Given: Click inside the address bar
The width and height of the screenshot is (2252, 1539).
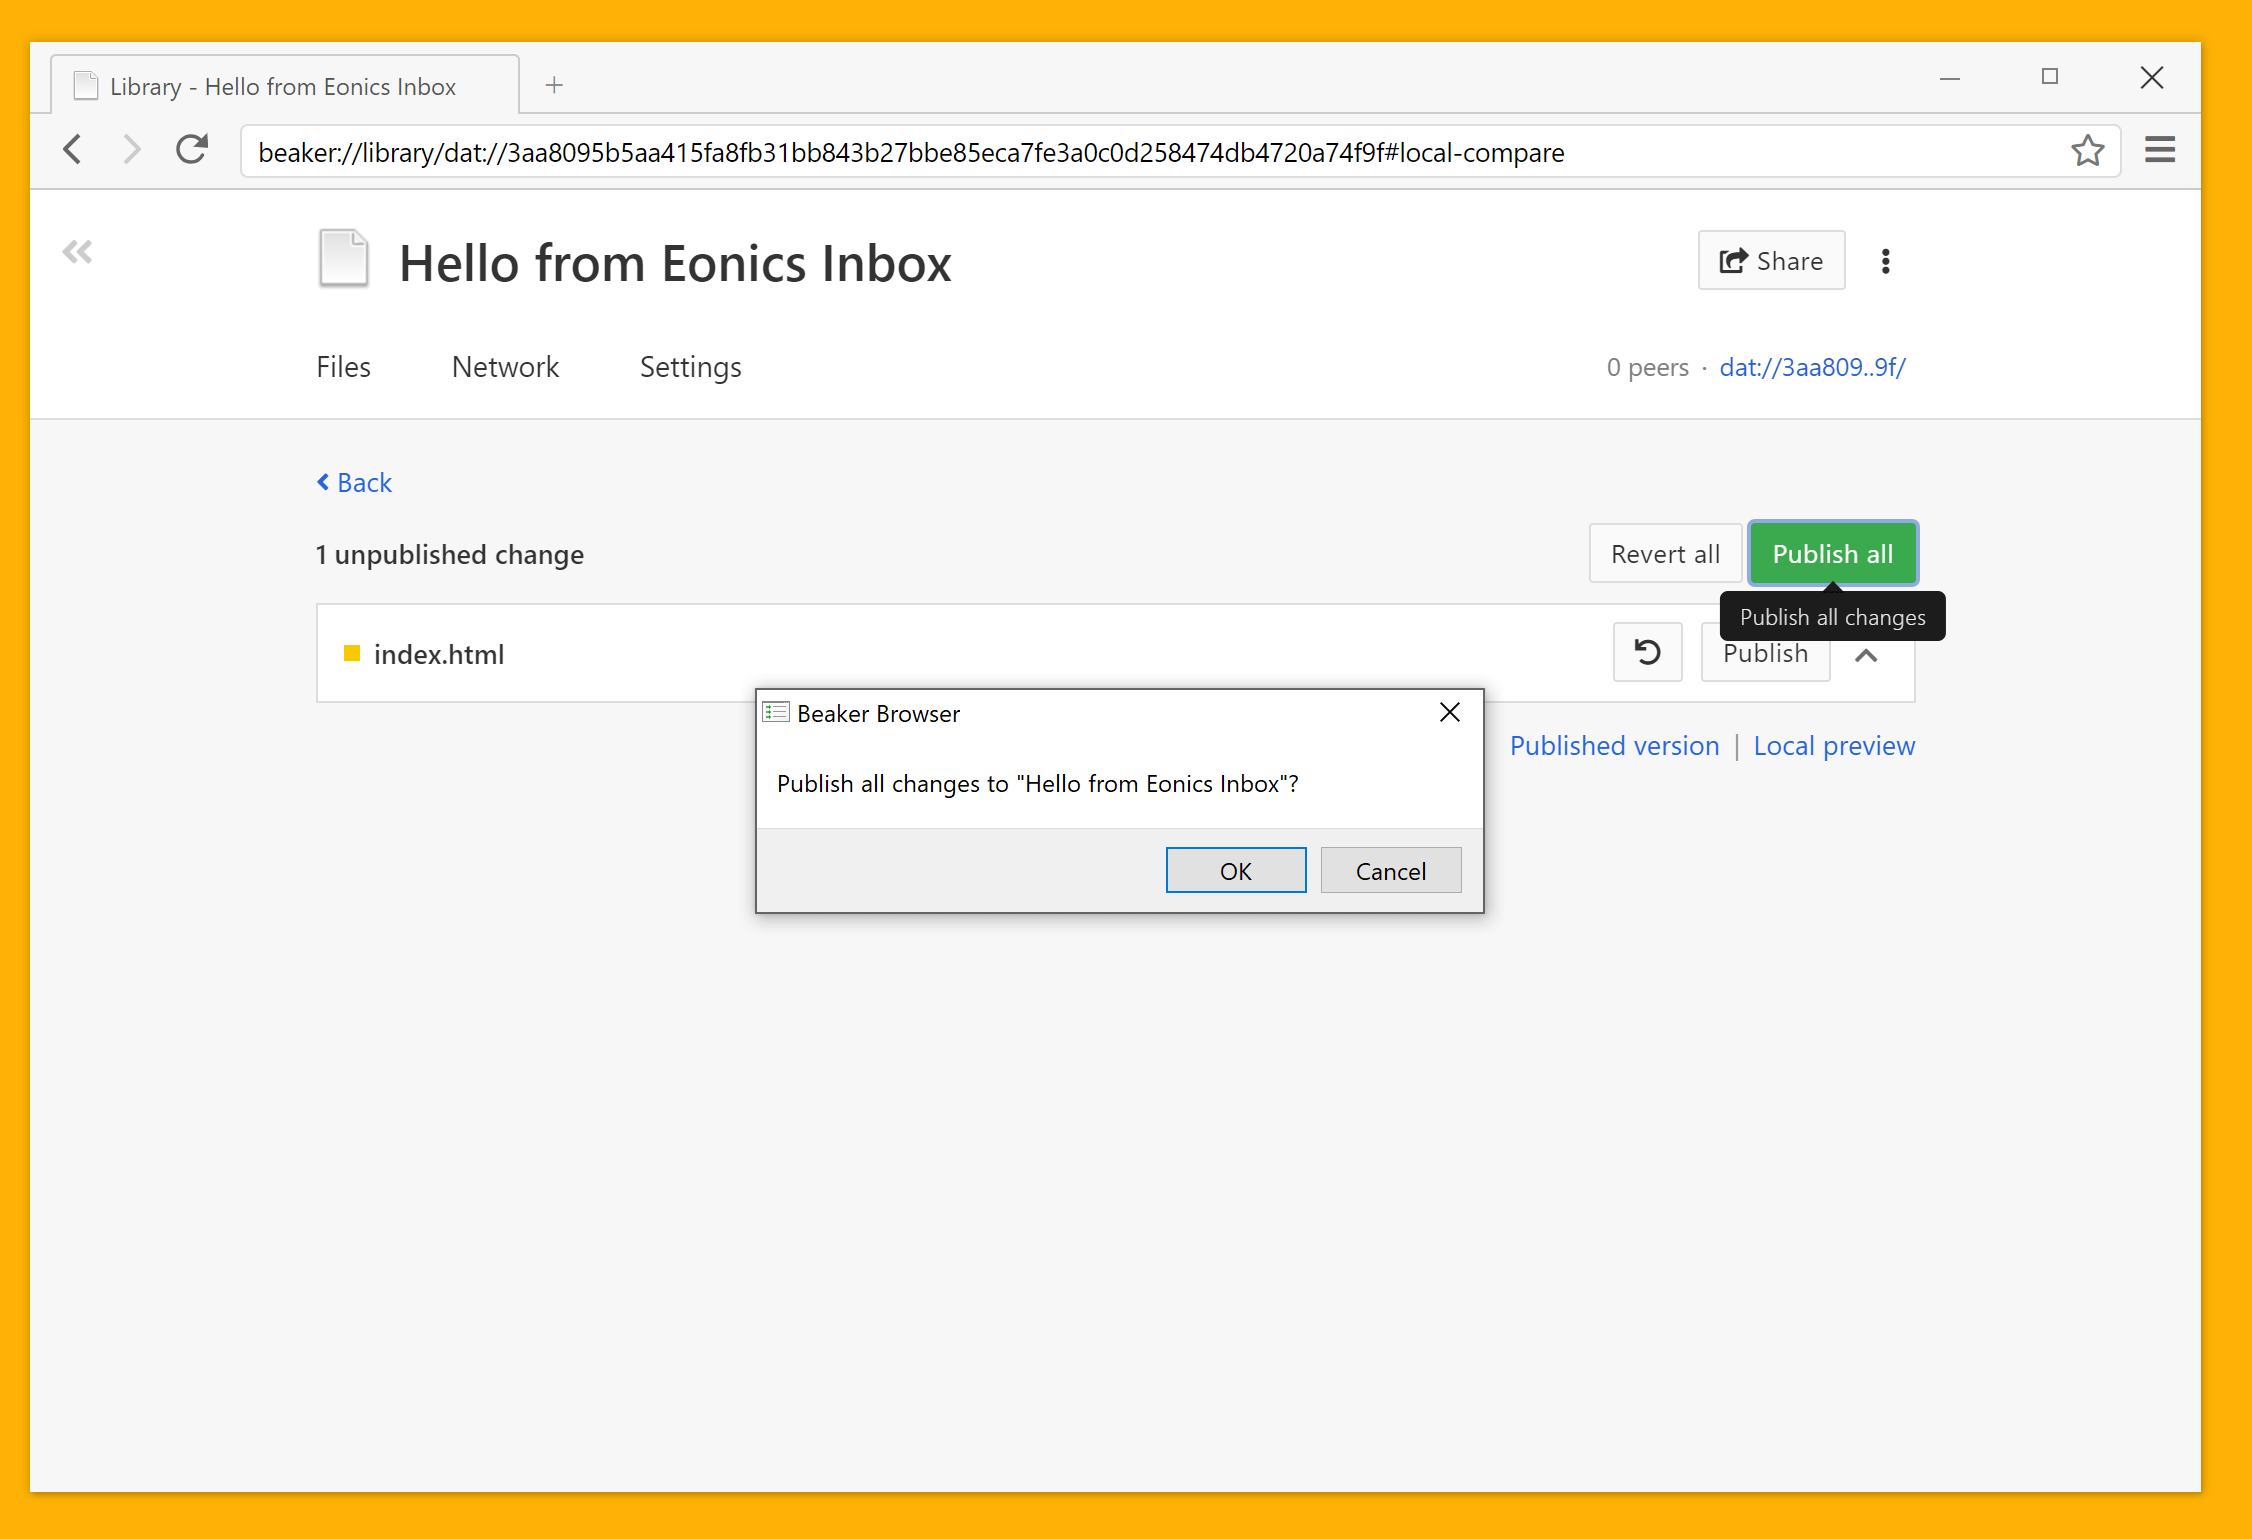Looking at the screenshot, I should click(1100, 152).
